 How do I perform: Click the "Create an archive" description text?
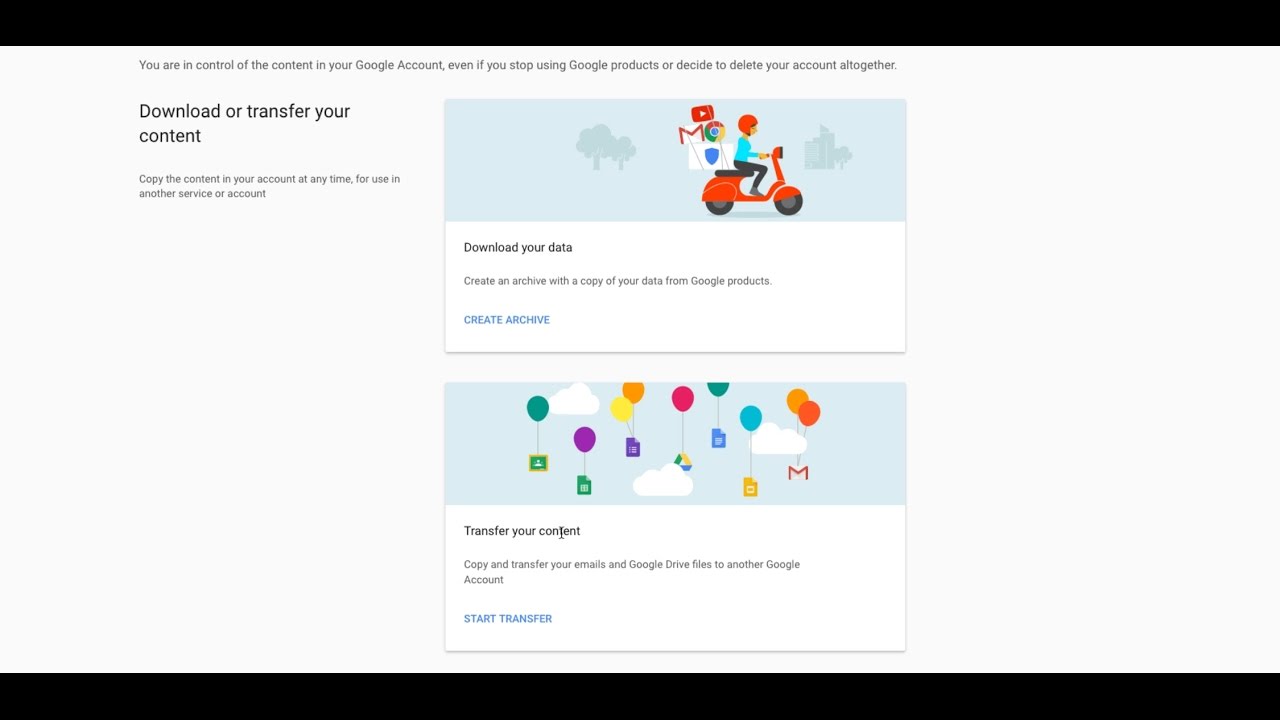click(617, 281)
